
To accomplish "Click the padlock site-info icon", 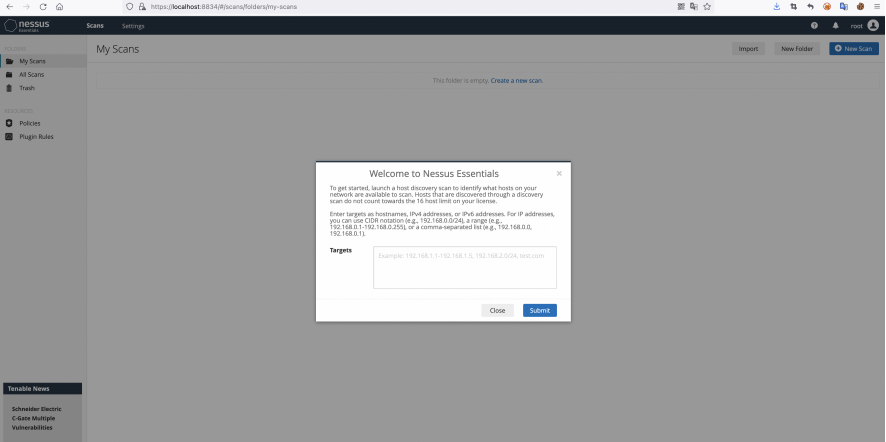I will pyautogui.click(x=142, y=7).
